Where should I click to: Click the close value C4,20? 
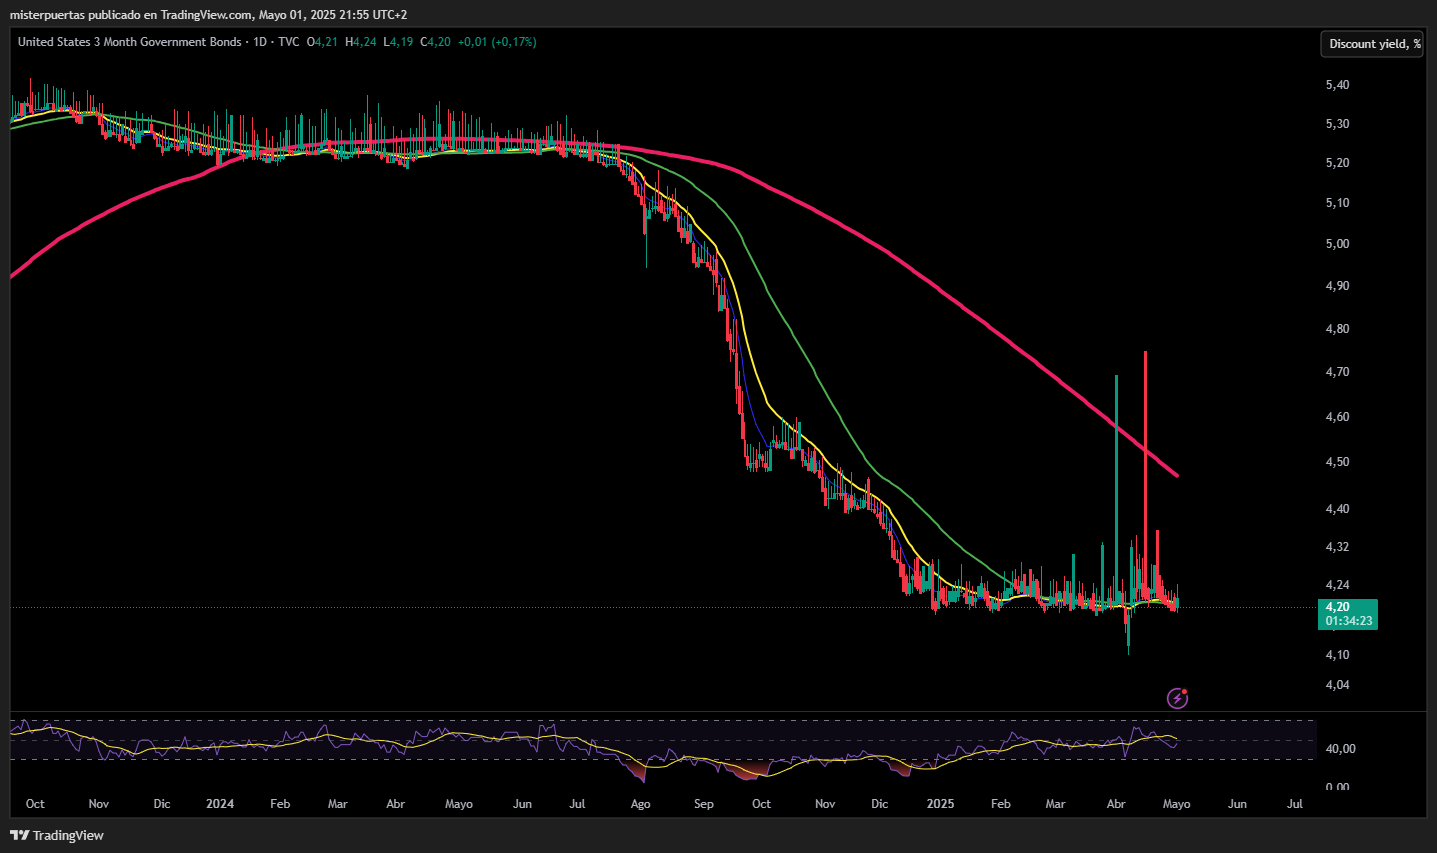435,42
